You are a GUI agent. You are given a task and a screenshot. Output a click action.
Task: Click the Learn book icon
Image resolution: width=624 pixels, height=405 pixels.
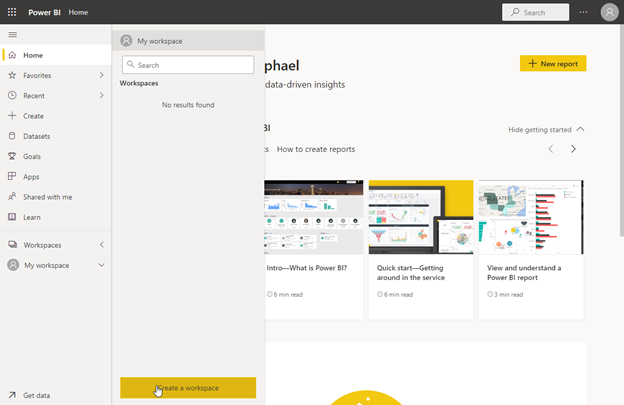[12, 217]
